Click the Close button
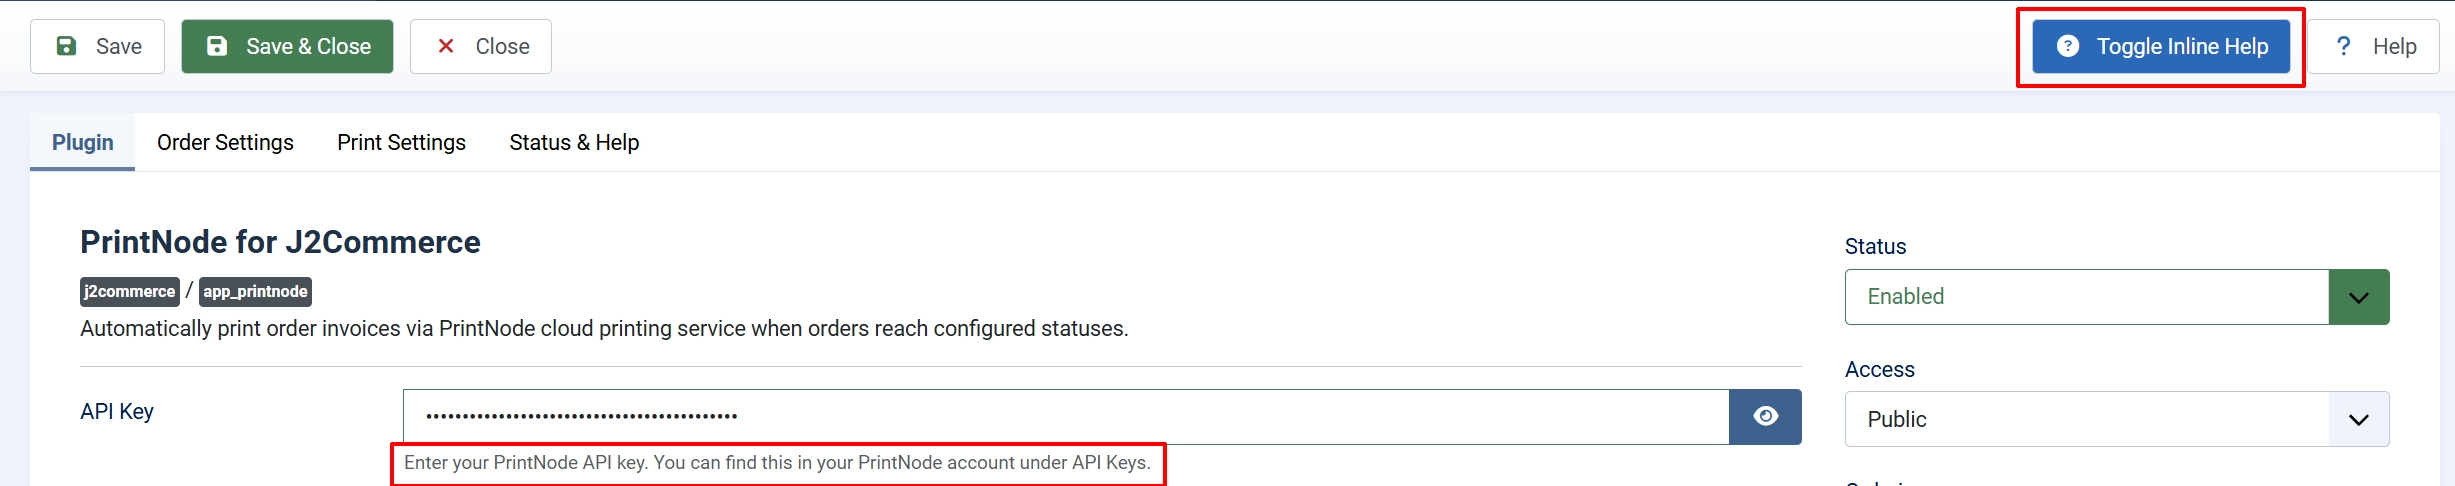Screen dimensions: 2455x486 pos(481,46)
